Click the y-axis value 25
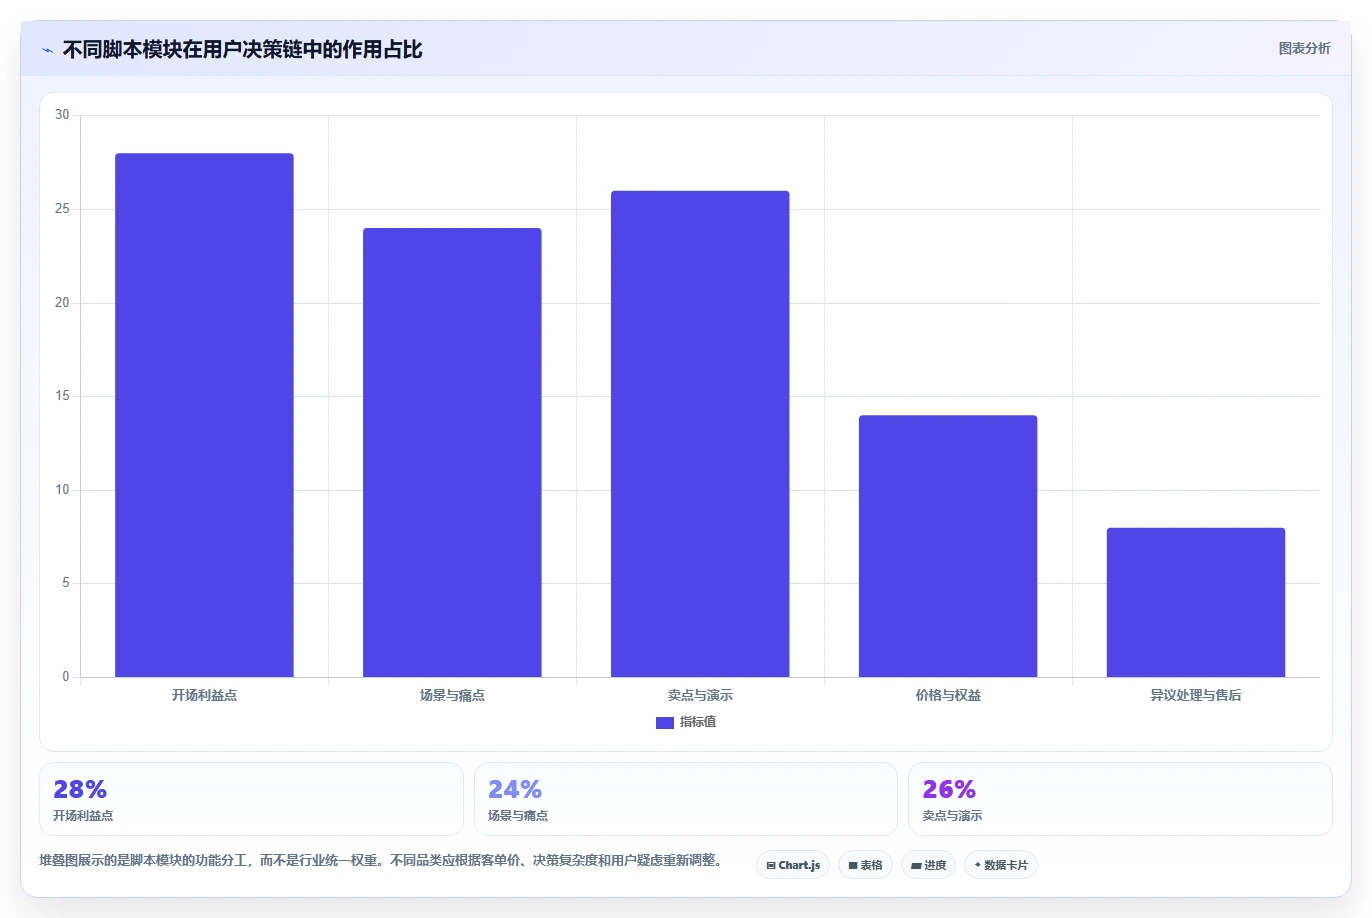 (x=62, y=209)
